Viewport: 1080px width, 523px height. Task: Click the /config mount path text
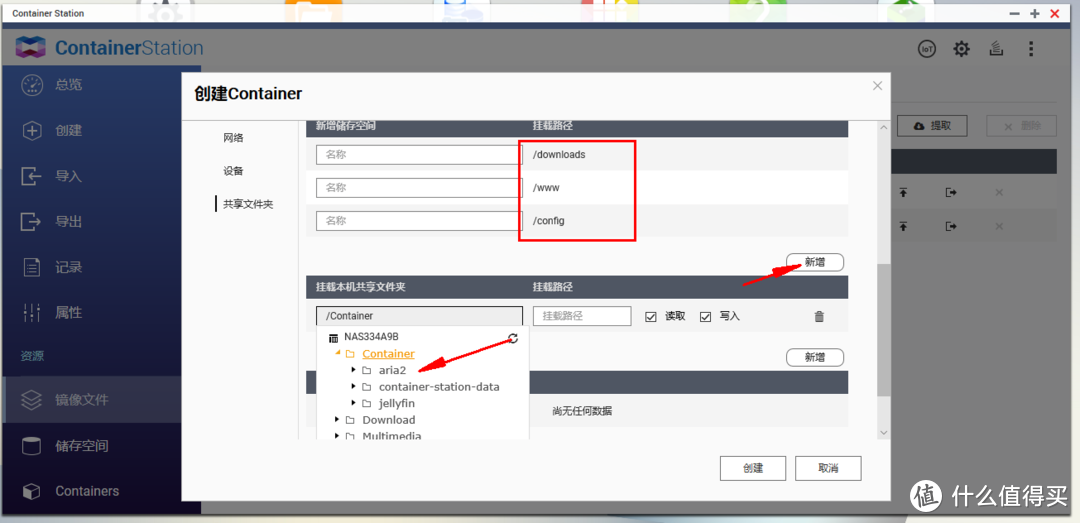pos(549,221)
